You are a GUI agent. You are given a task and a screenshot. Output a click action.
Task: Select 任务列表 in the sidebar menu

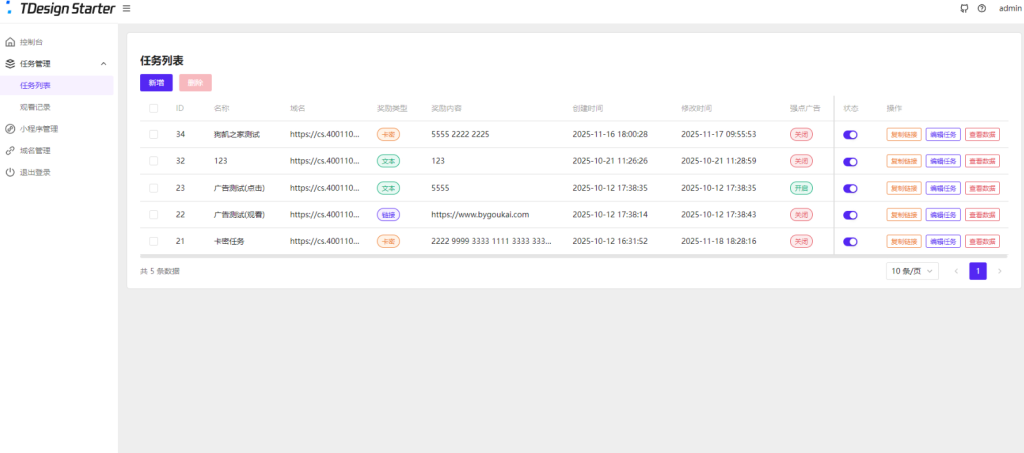click(x=35, y=86)
